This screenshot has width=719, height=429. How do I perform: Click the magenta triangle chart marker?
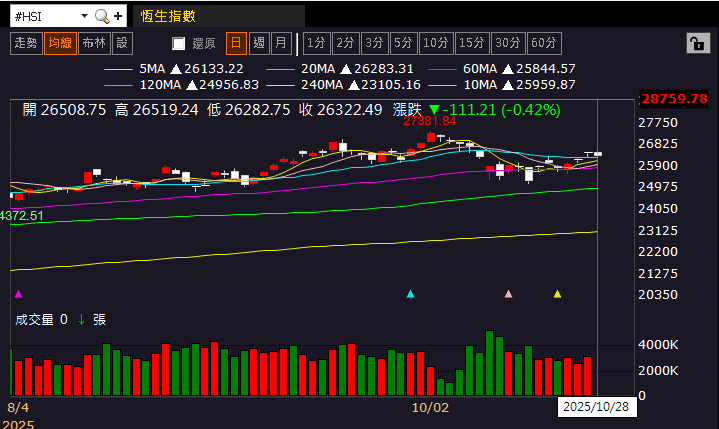[19, 294]
